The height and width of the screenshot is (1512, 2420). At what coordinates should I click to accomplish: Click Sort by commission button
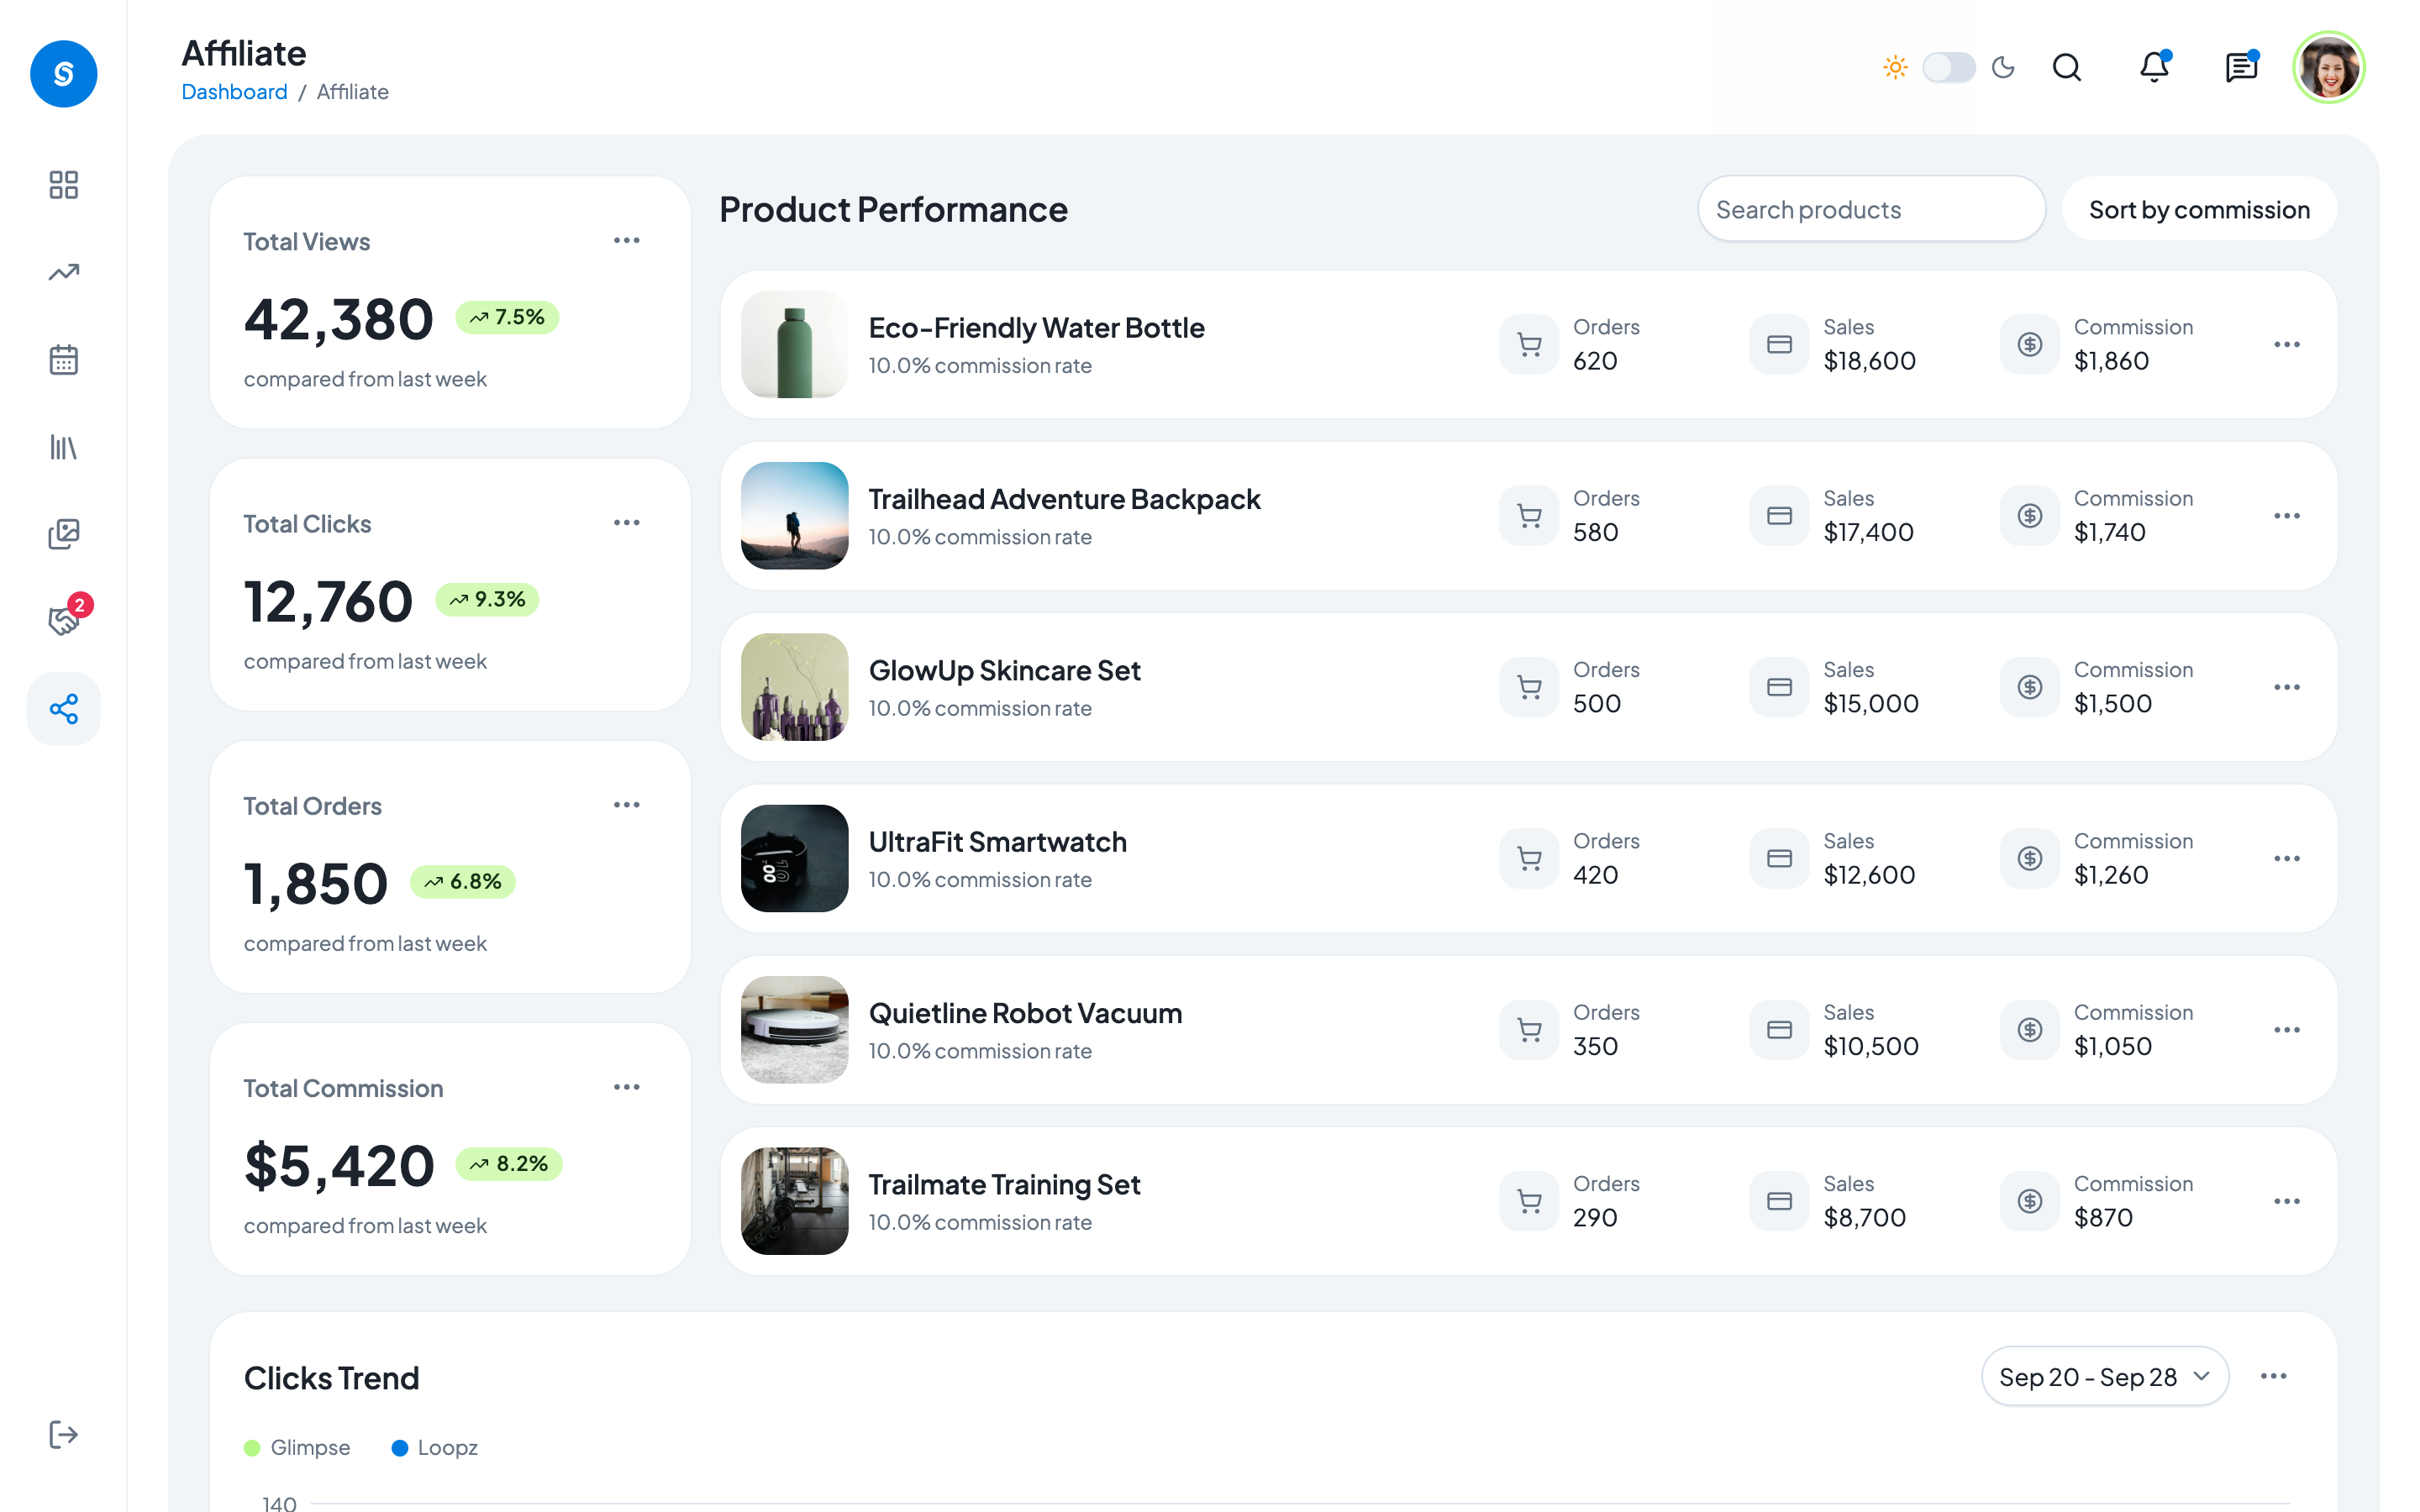coord(2199,209)
